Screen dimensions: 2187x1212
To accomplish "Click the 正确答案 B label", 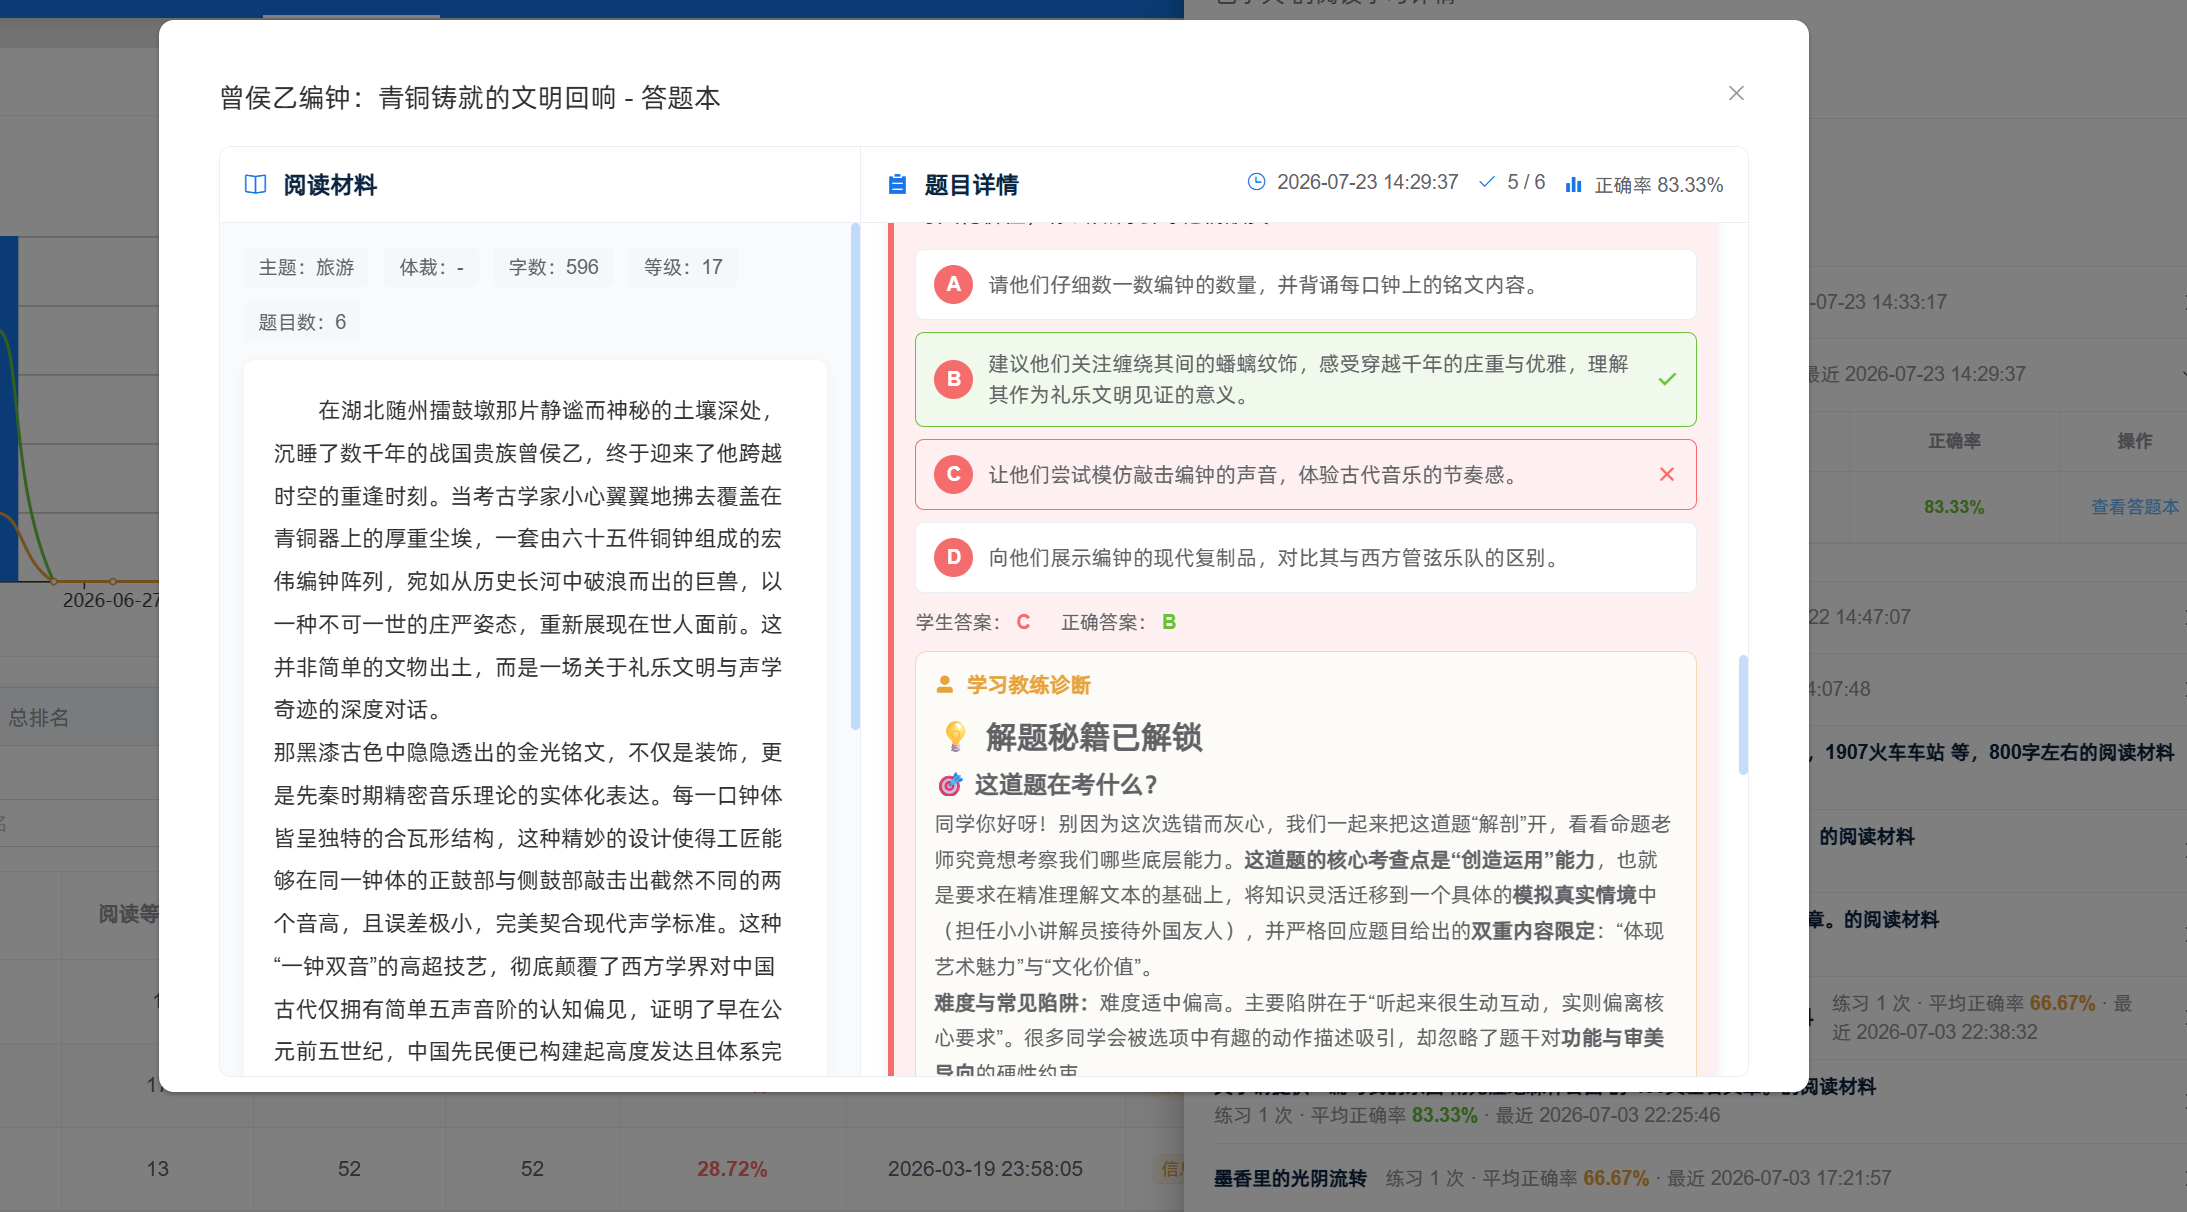I will coord(1119,622).
